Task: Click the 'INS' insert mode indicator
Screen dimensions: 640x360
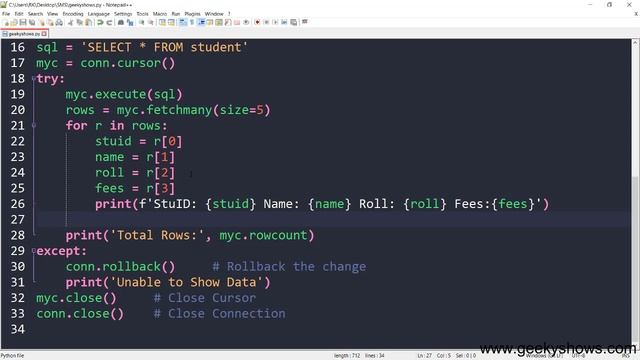Action: point(625,356)
